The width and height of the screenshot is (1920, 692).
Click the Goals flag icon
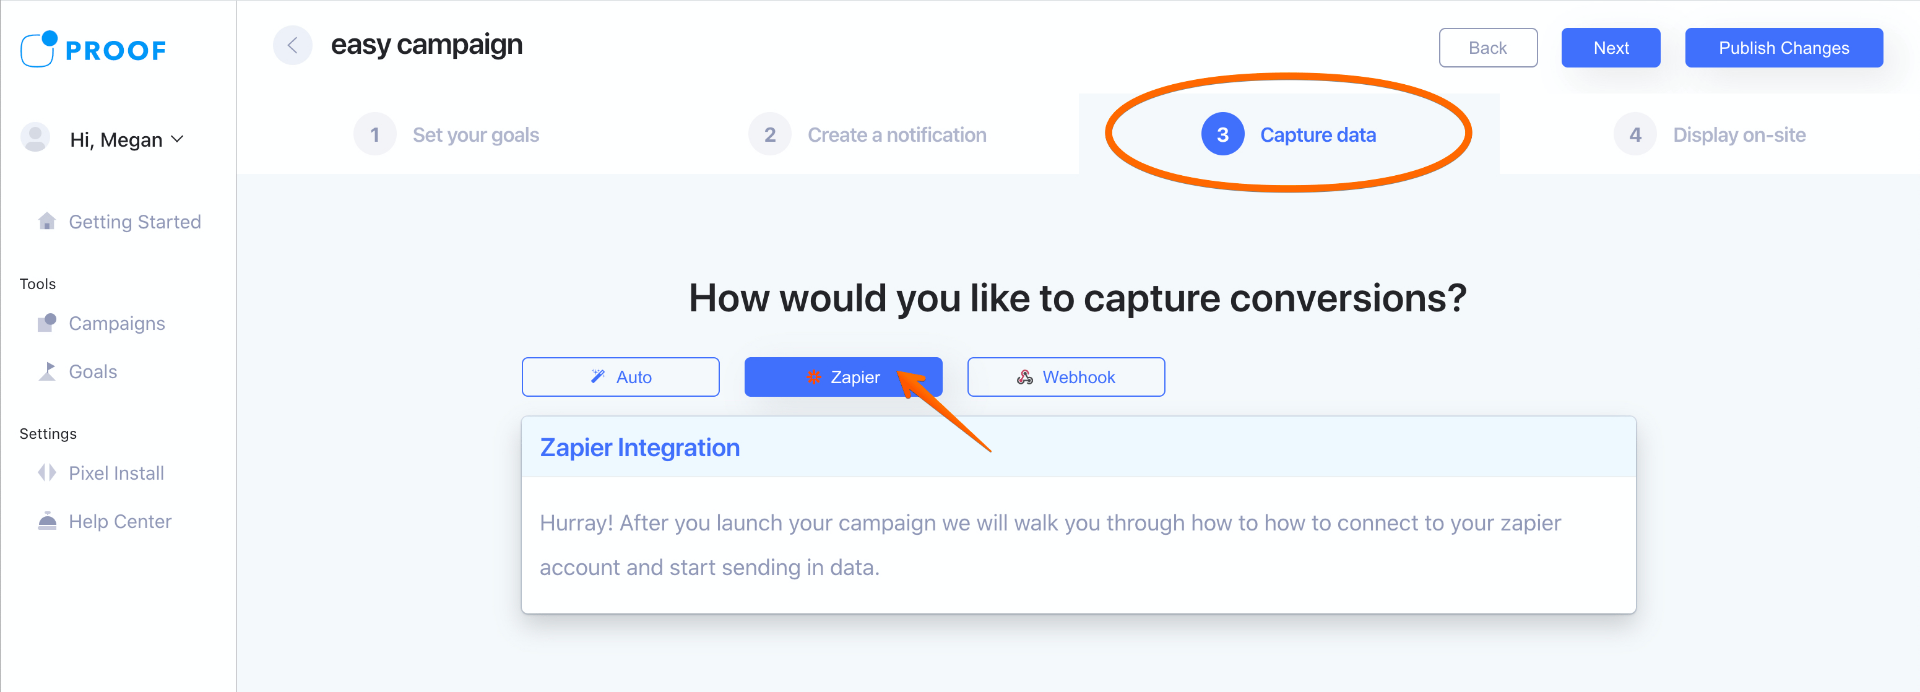pos(46,371)
